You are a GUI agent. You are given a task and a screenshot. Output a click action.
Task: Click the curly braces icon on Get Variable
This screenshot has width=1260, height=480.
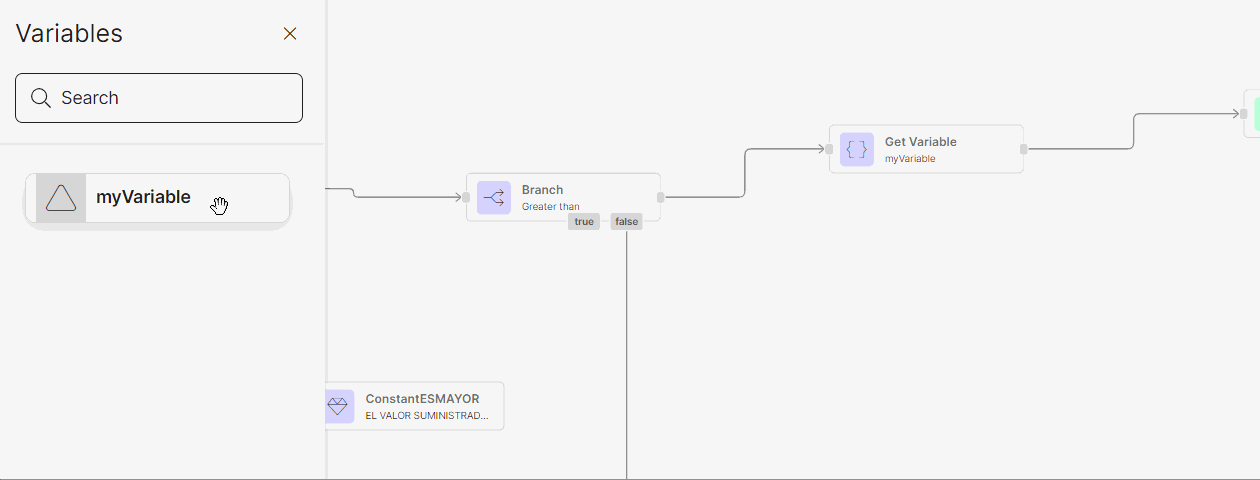pos(856,150)
